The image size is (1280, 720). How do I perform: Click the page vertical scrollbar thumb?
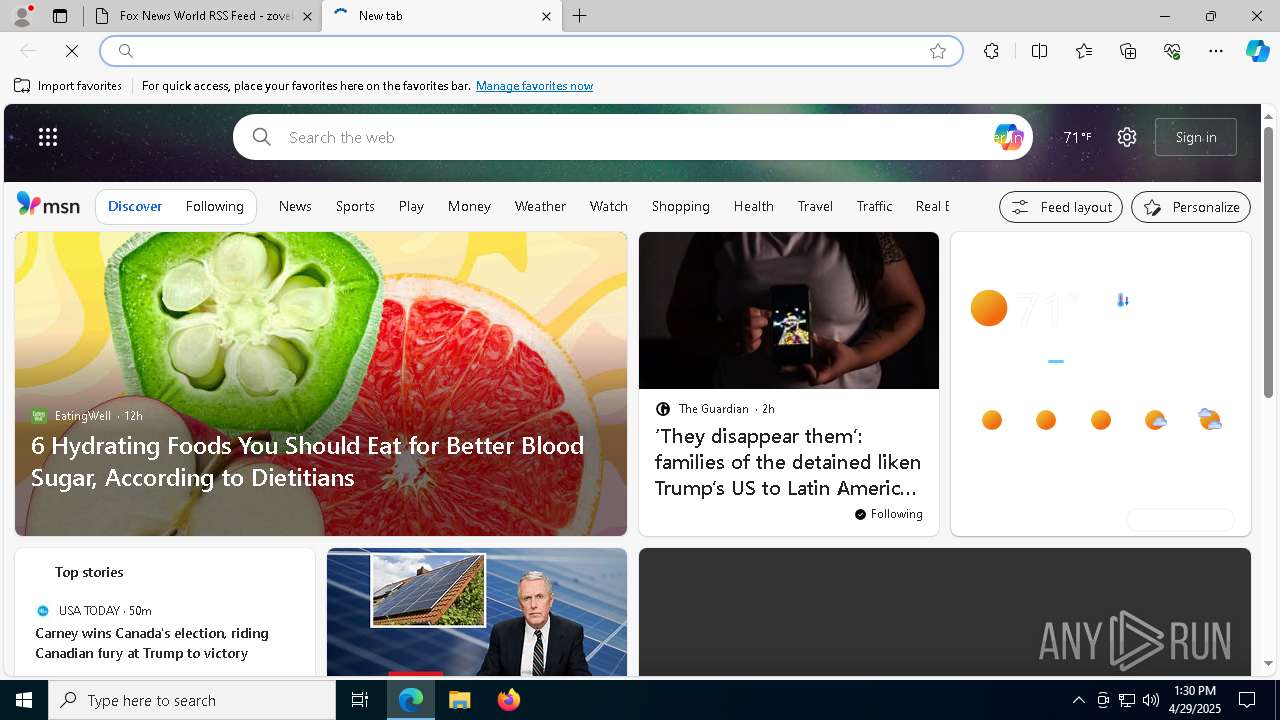click(1268, 260)
